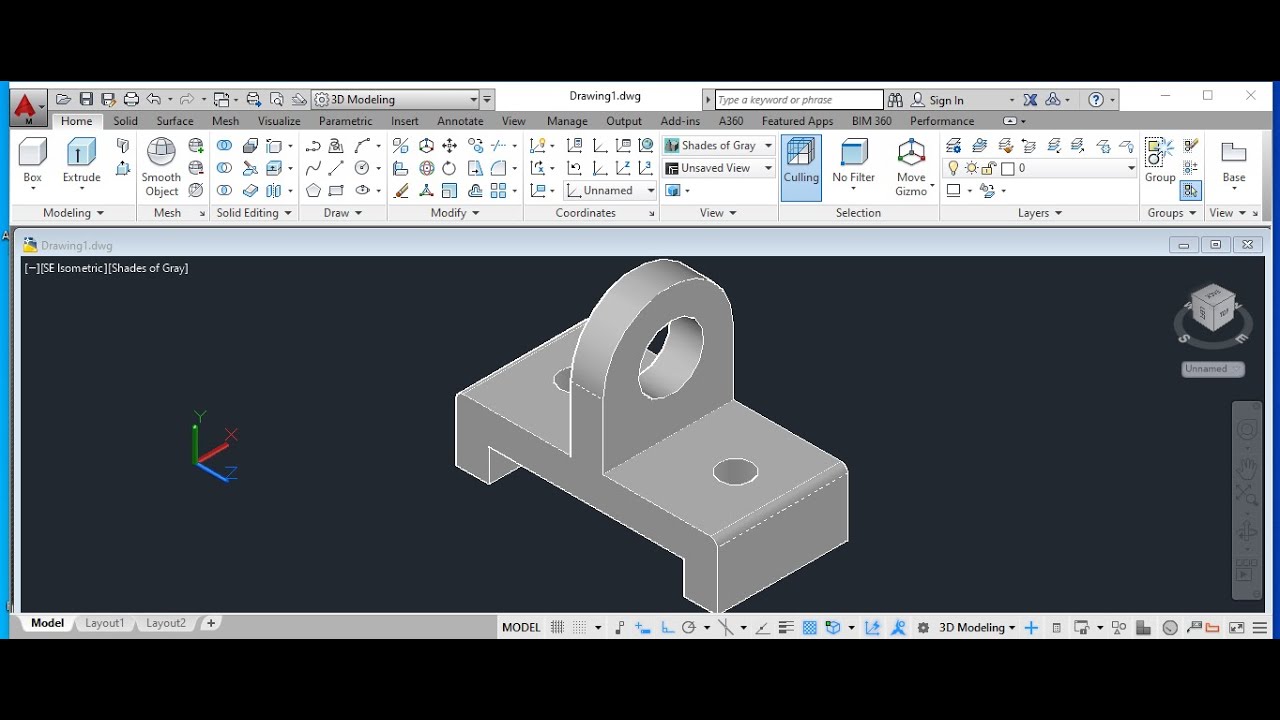Open the Unnamed UCS dropdown in Coordinates
Screen dimensions: 1280x720
point(610,190)
